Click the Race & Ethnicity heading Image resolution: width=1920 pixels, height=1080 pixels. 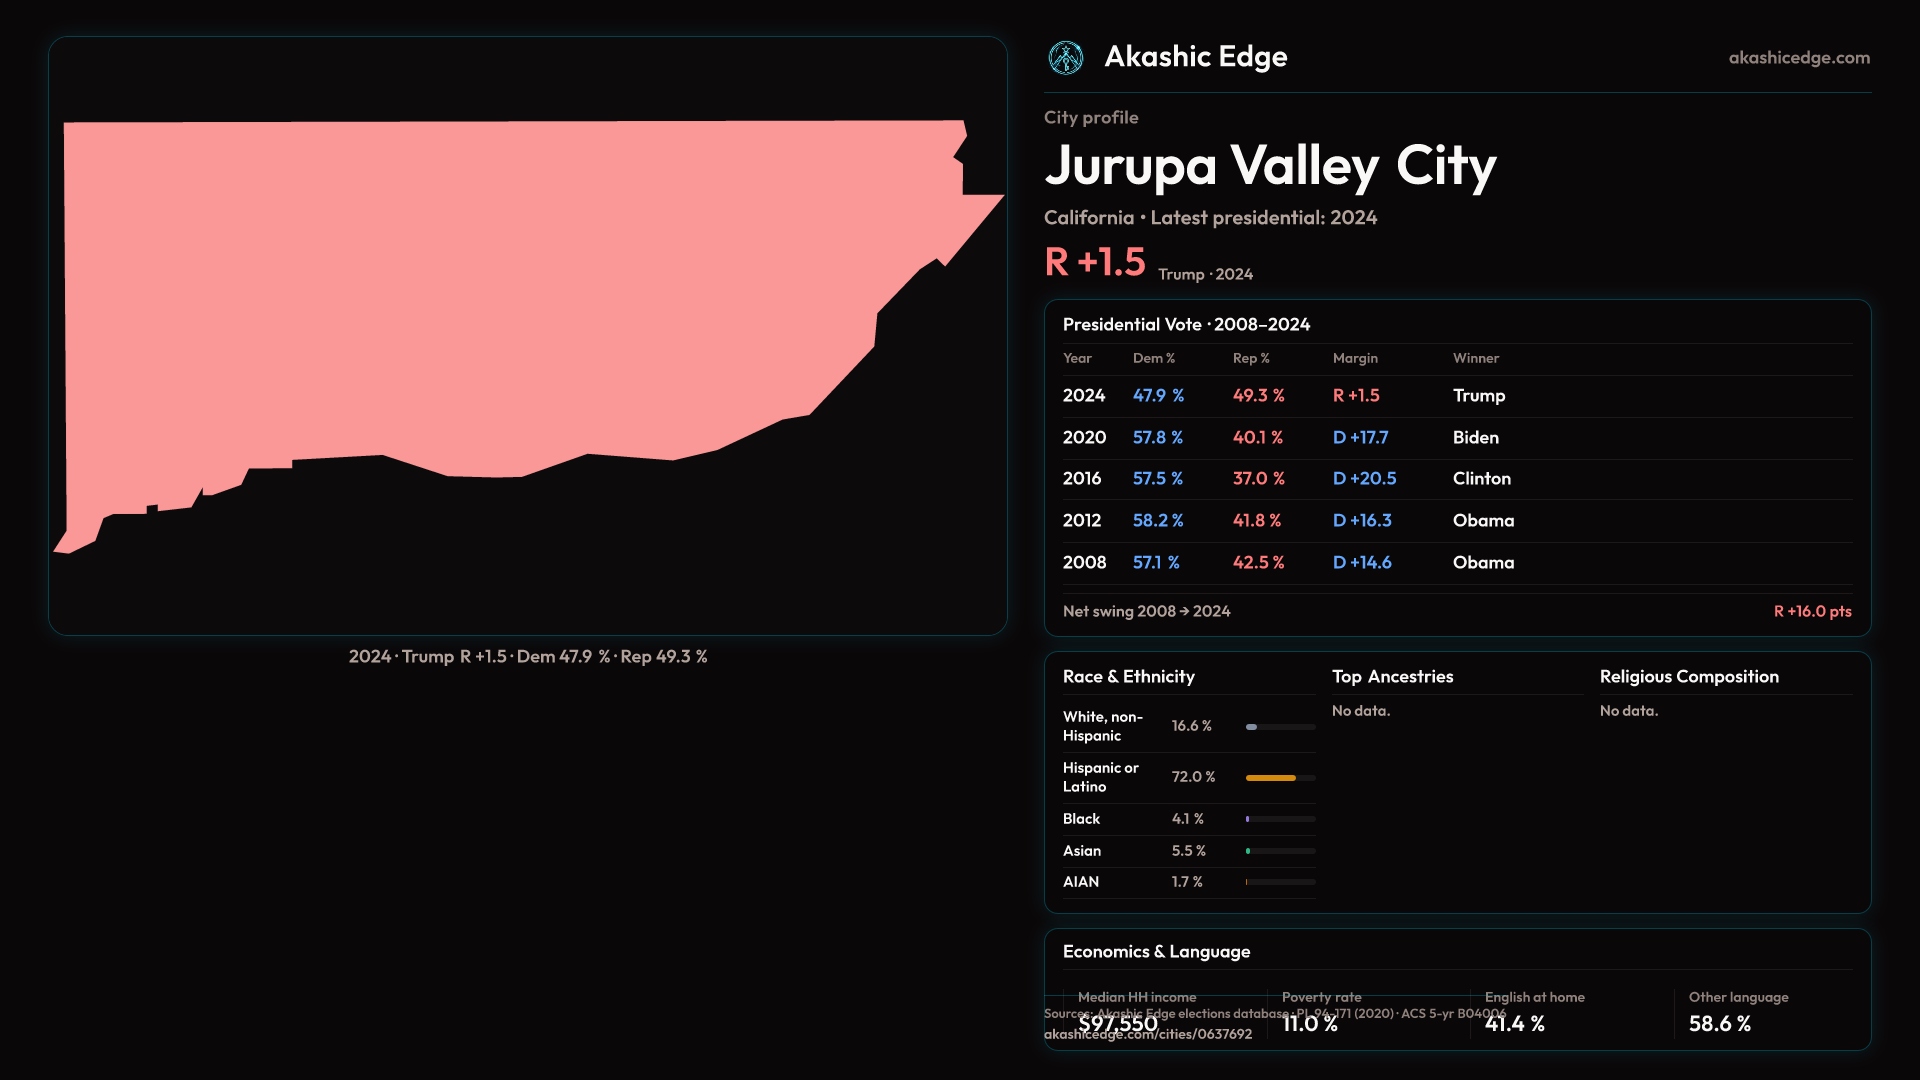(x=1128, y=677)
